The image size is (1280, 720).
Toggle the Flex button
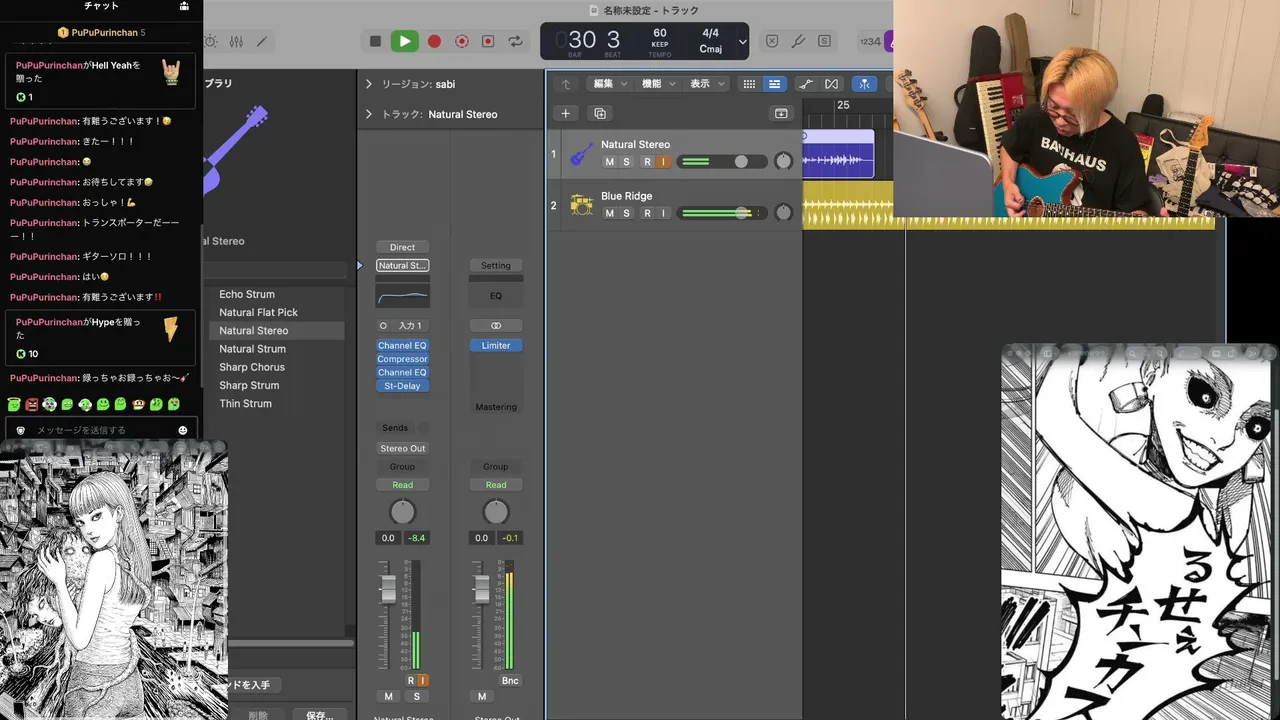click(x=831, y=84)
